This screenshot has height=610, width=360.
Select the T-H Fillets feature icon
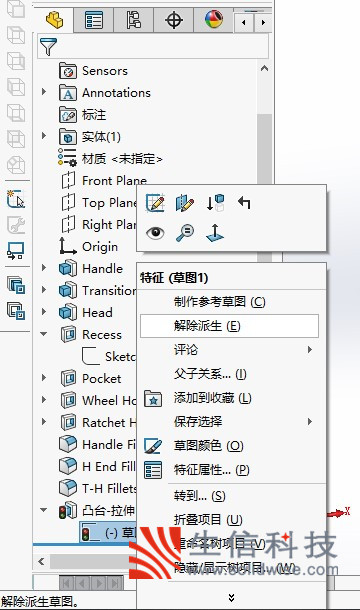68,488
